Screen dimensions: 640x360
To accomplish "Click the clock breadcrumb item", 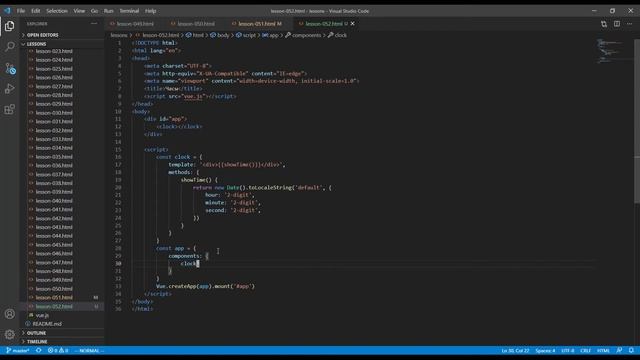I will coord(340,35).
